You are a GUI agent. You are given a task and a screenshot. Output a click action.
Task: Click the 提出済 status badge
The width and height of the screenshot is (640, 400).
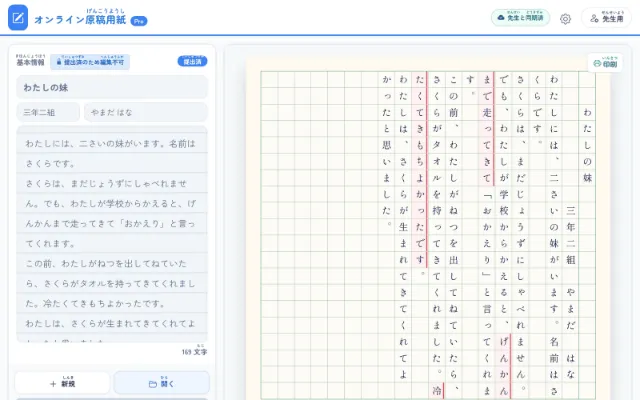192,61
